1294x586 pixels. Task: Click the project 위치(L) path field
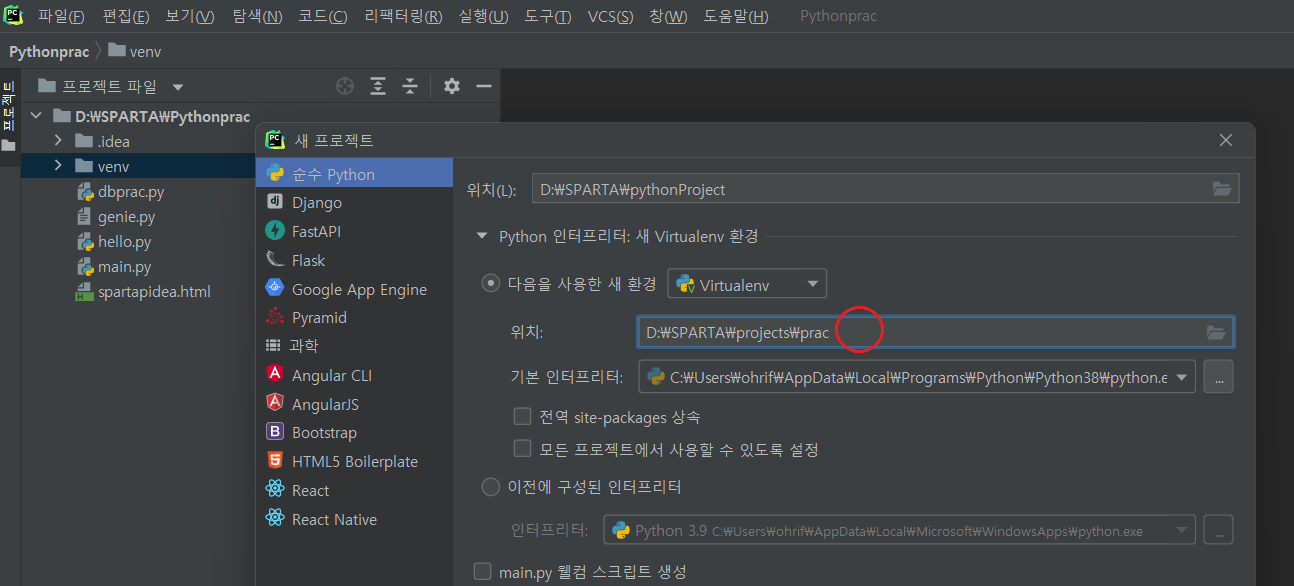click(886, 189)
